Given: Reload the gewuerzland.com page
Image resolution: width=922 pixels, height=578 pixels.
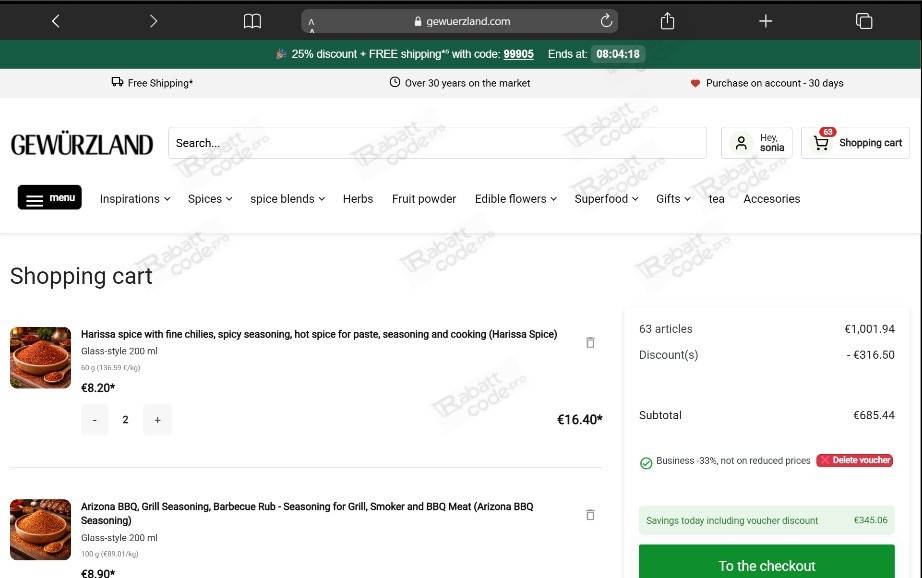Looking at the screenshot, I should [x=606, y=21].
